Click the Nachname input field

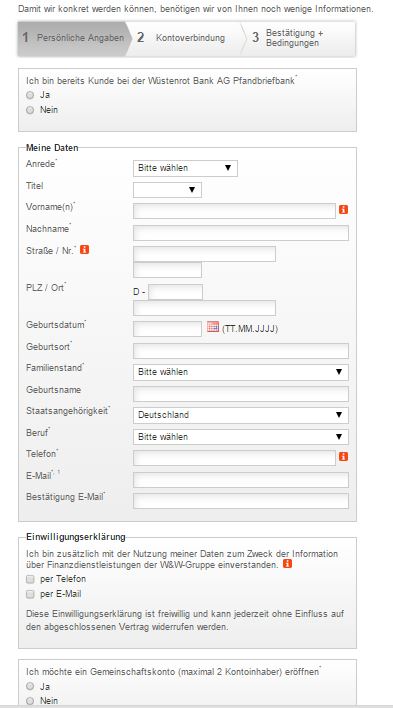[x=241, y=233]
